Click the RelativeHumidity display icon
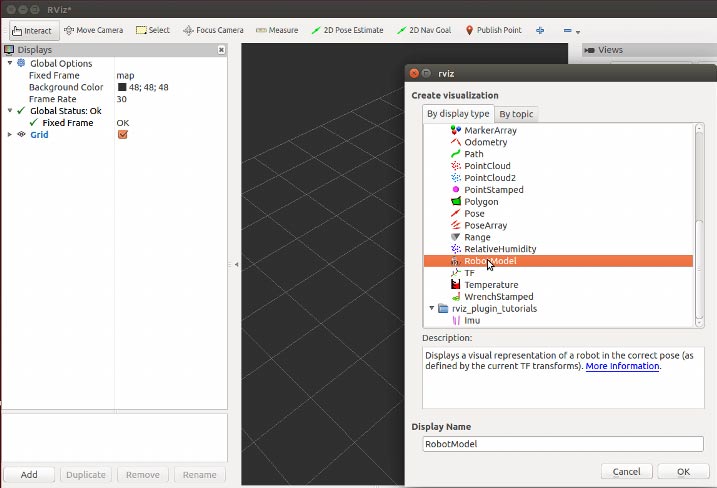This screenshot has height=488, width=717. [455, 249]
